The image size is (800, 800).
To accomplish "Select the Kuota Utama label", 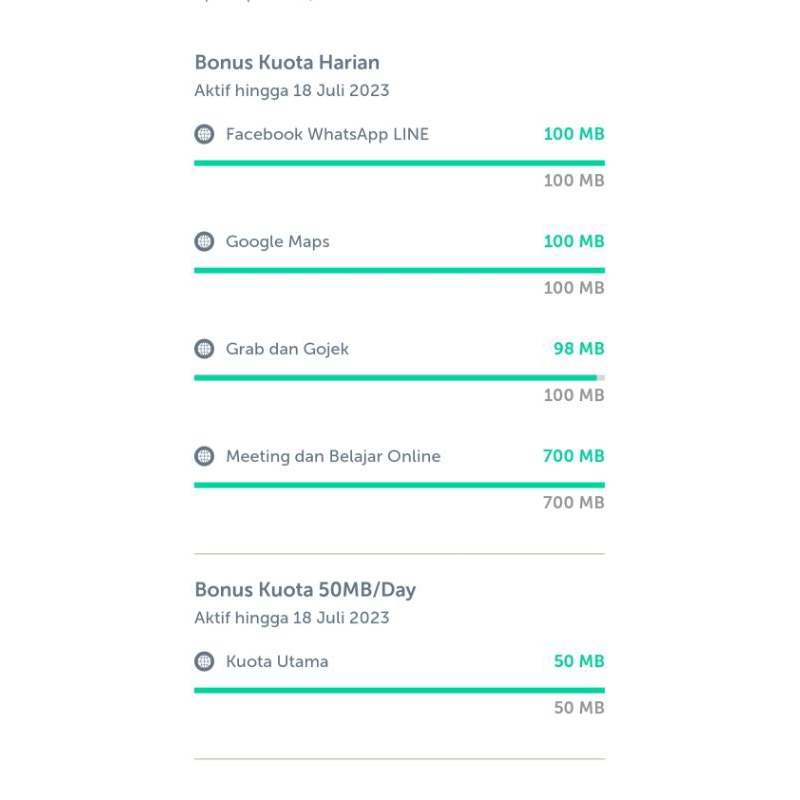I will coord(277,661).
